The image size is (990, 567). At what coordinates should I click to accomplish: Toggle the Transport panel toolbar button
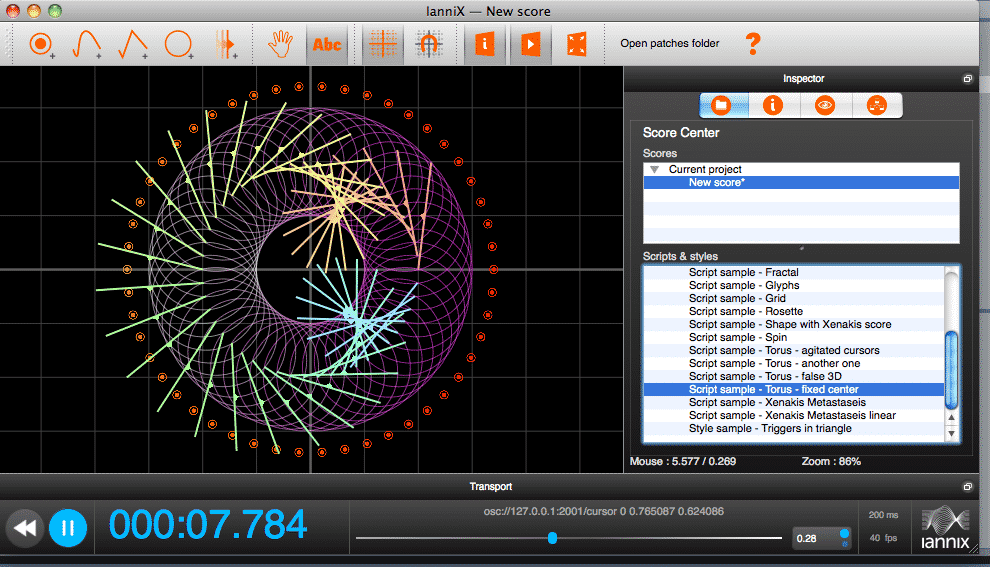click(x=530, y=44)
